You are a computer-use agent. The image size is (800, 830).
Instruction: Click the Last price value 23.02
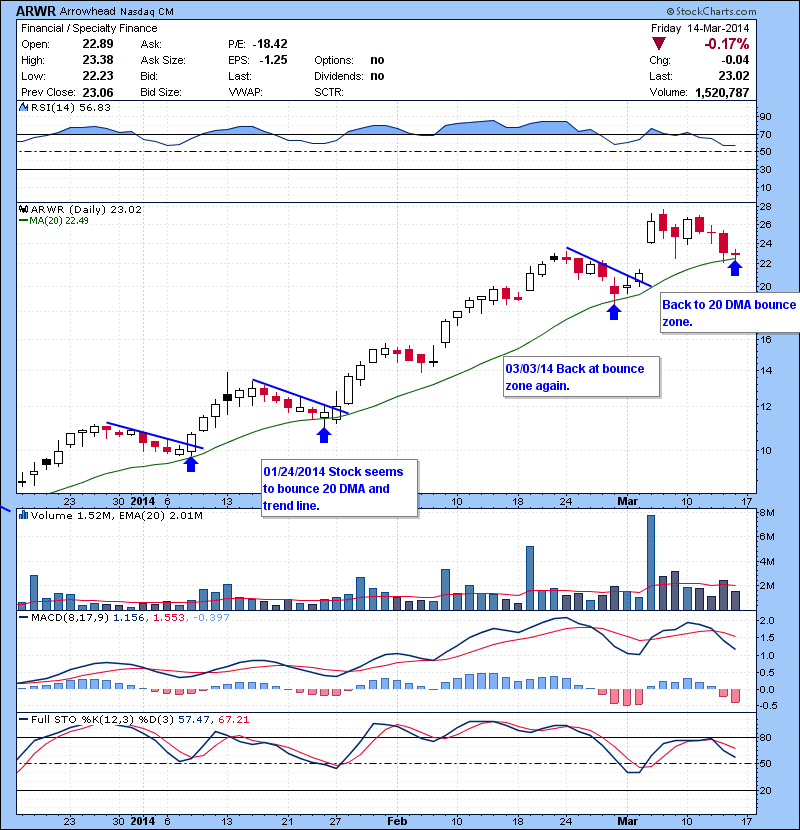pyautogui.click(x=734, y=76)
